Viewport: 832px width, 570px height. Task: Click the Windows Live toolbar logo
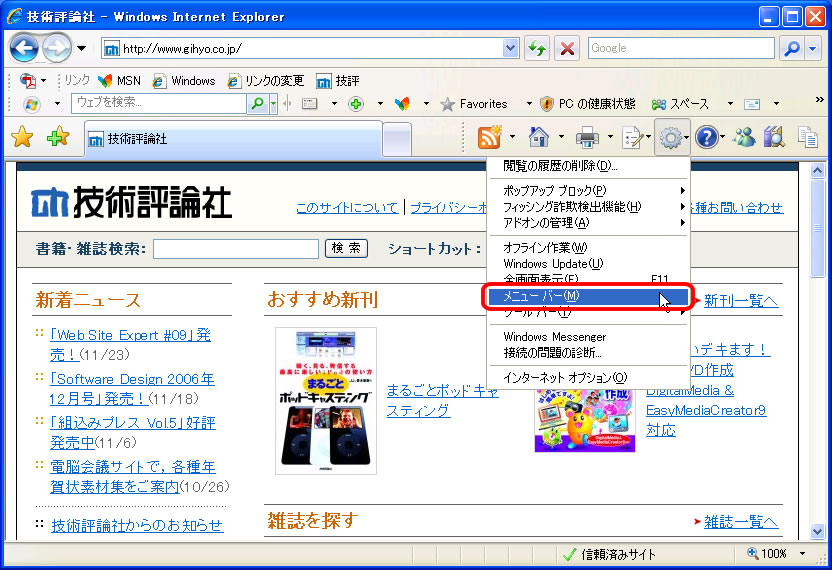click(31, 104)
